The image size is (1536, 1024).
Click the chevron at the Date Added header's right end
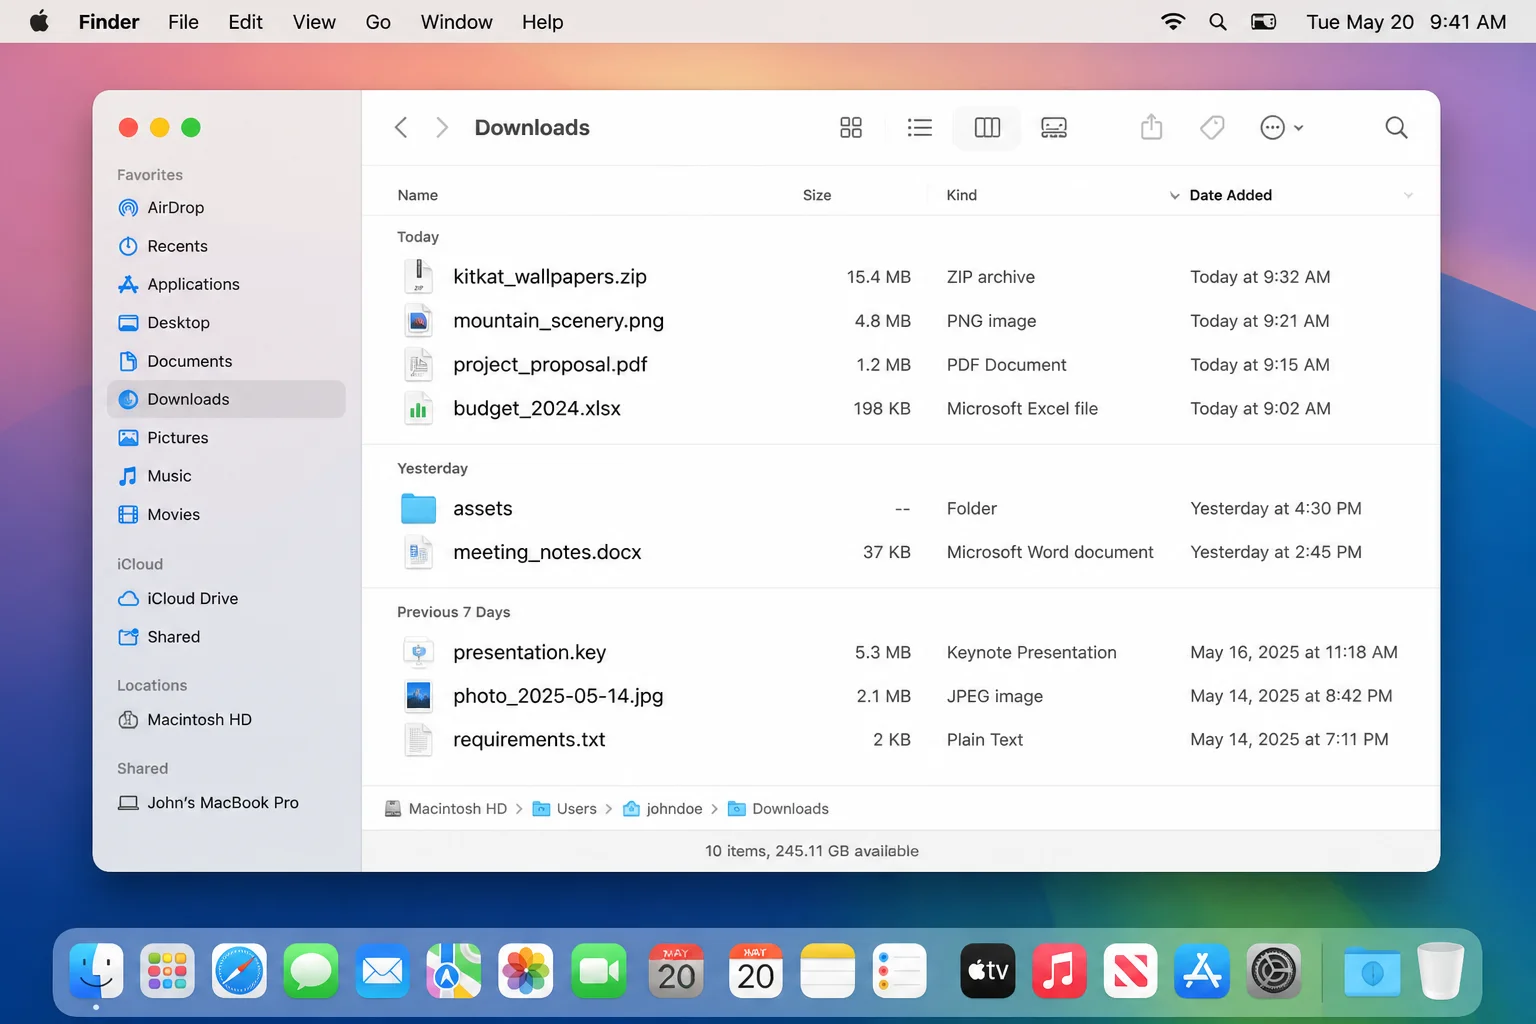coord(1408,195)
